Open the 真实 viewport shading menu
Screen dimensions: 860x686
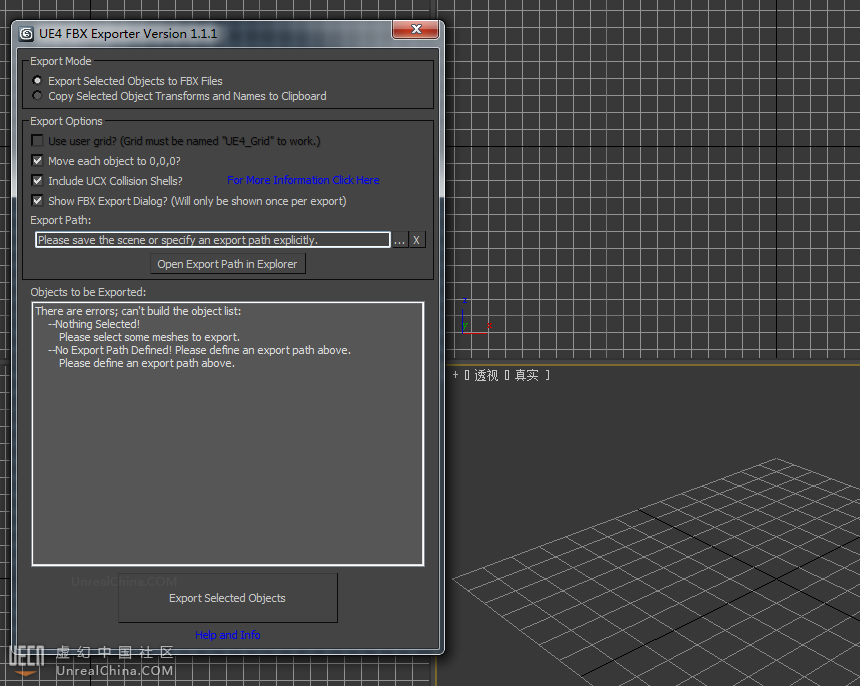click(527, 376)
